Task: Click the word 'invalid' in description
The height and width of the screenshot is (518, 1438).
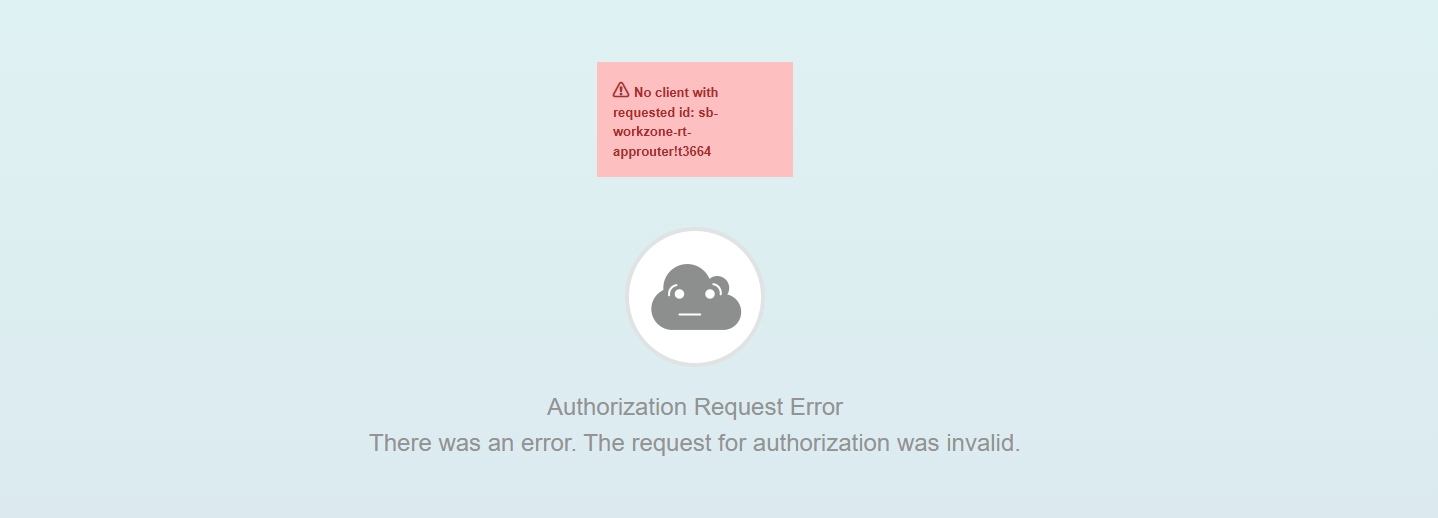Action: (x=980, y=443)
